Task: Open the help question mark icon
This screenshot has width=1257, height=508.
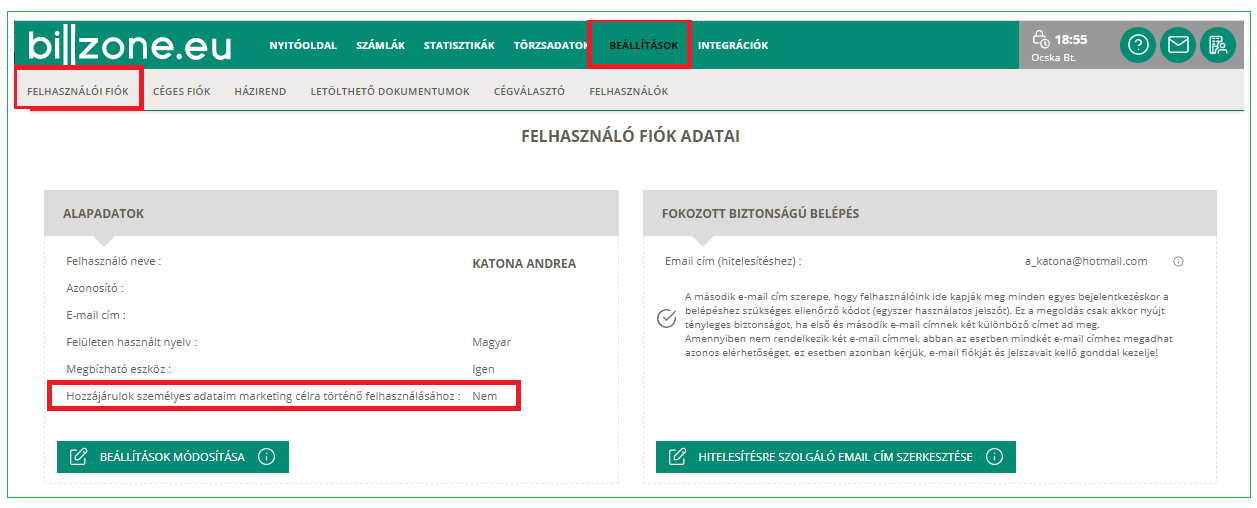Action: point(1138,45)
